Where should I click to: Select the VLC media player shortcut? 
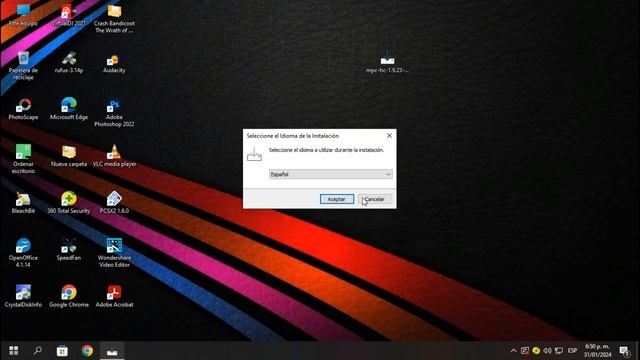[114, 156]
